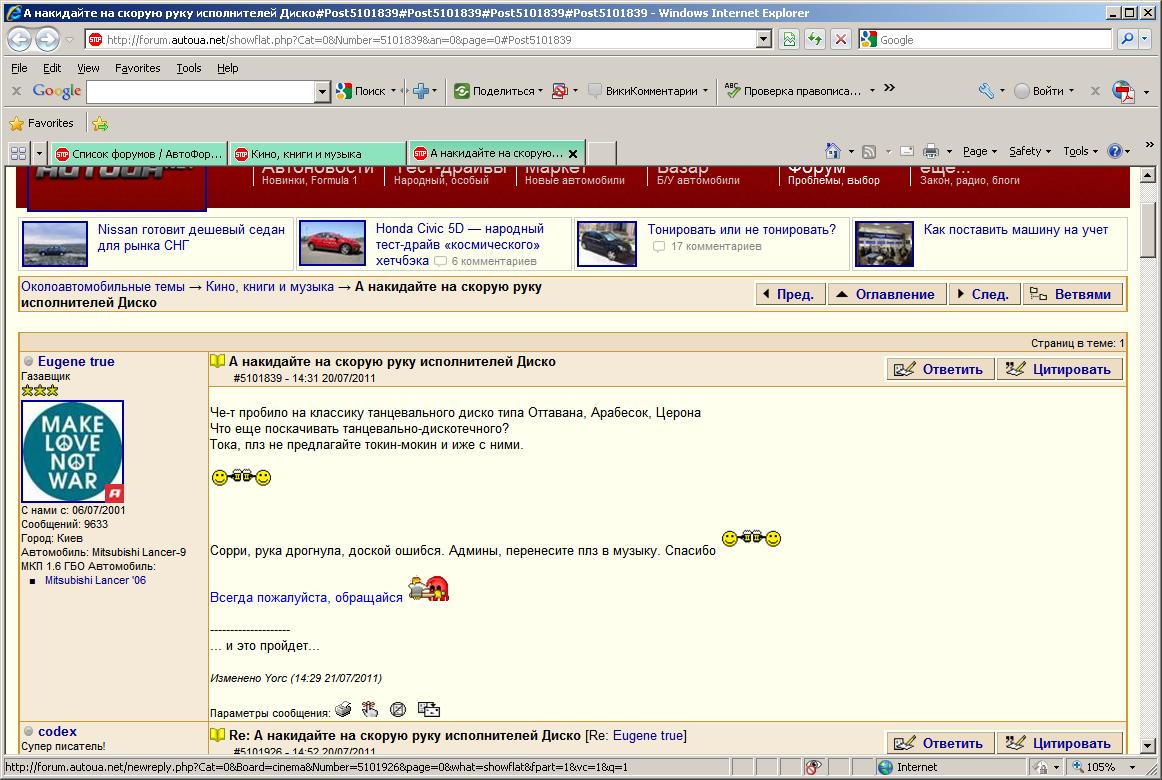
Task: Click the print post icon in message options
Action: pos(343,710)
